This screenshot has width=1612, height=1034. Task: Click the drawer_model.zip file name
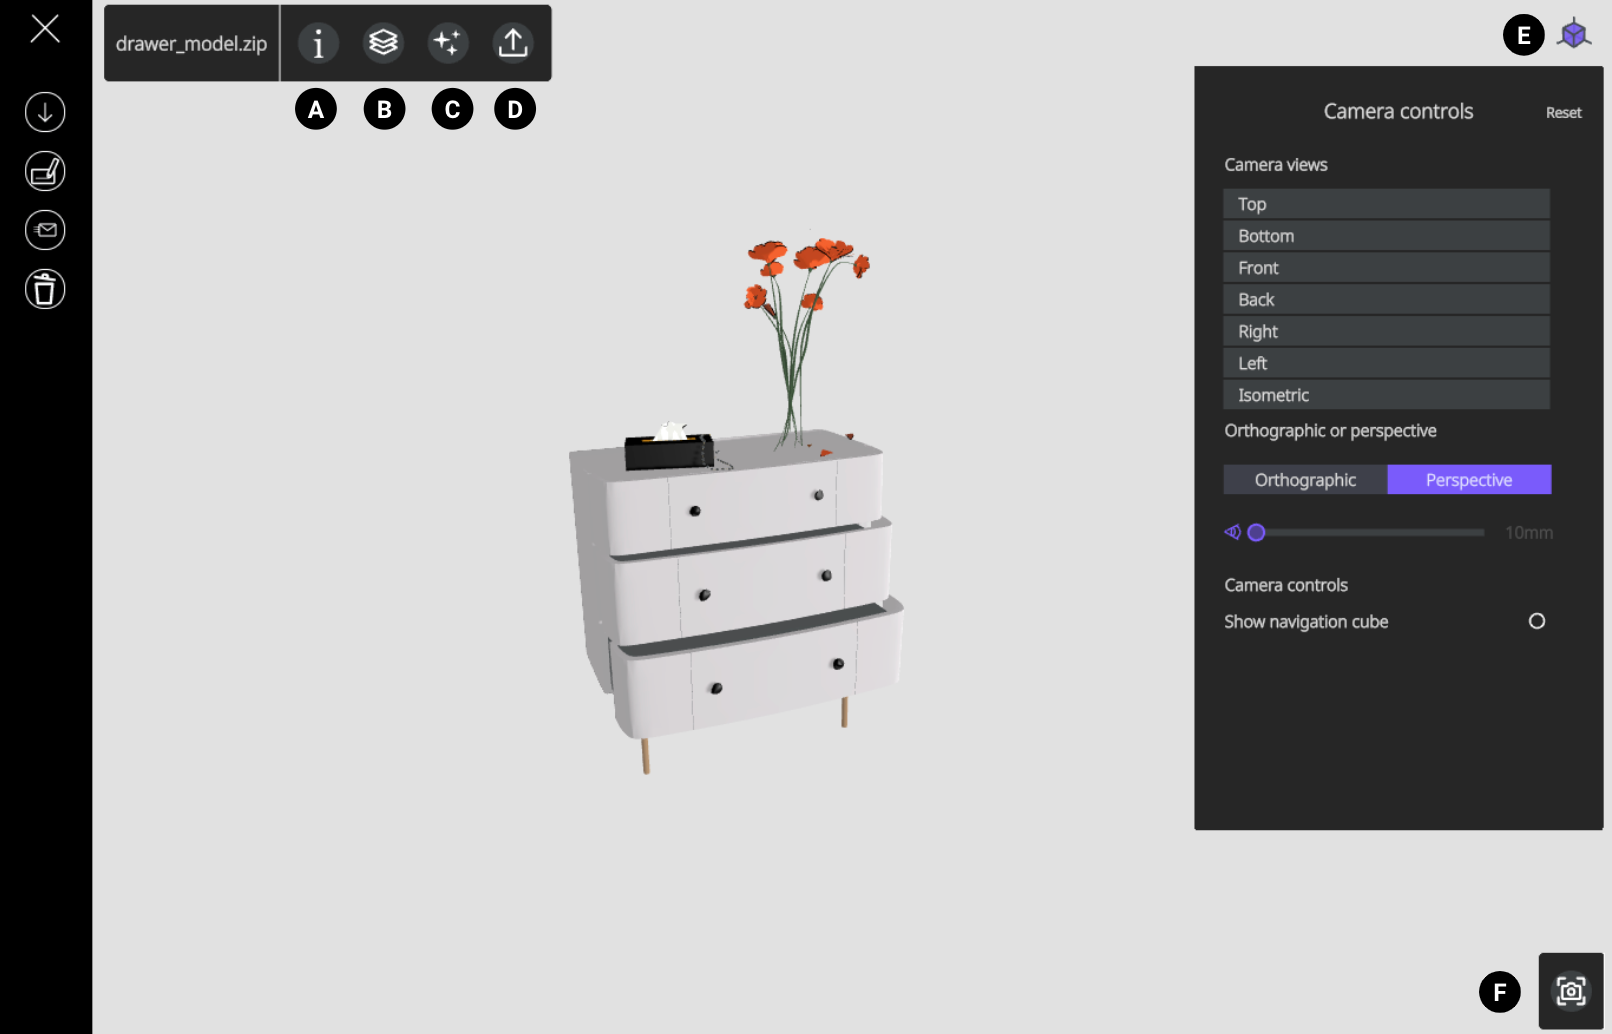coord(191,44)
